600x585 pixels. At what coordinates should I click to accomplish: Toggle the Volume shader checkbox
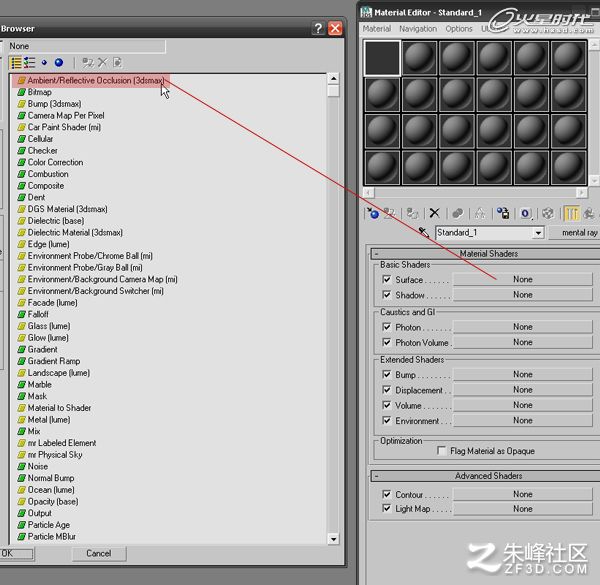[386, 405]
